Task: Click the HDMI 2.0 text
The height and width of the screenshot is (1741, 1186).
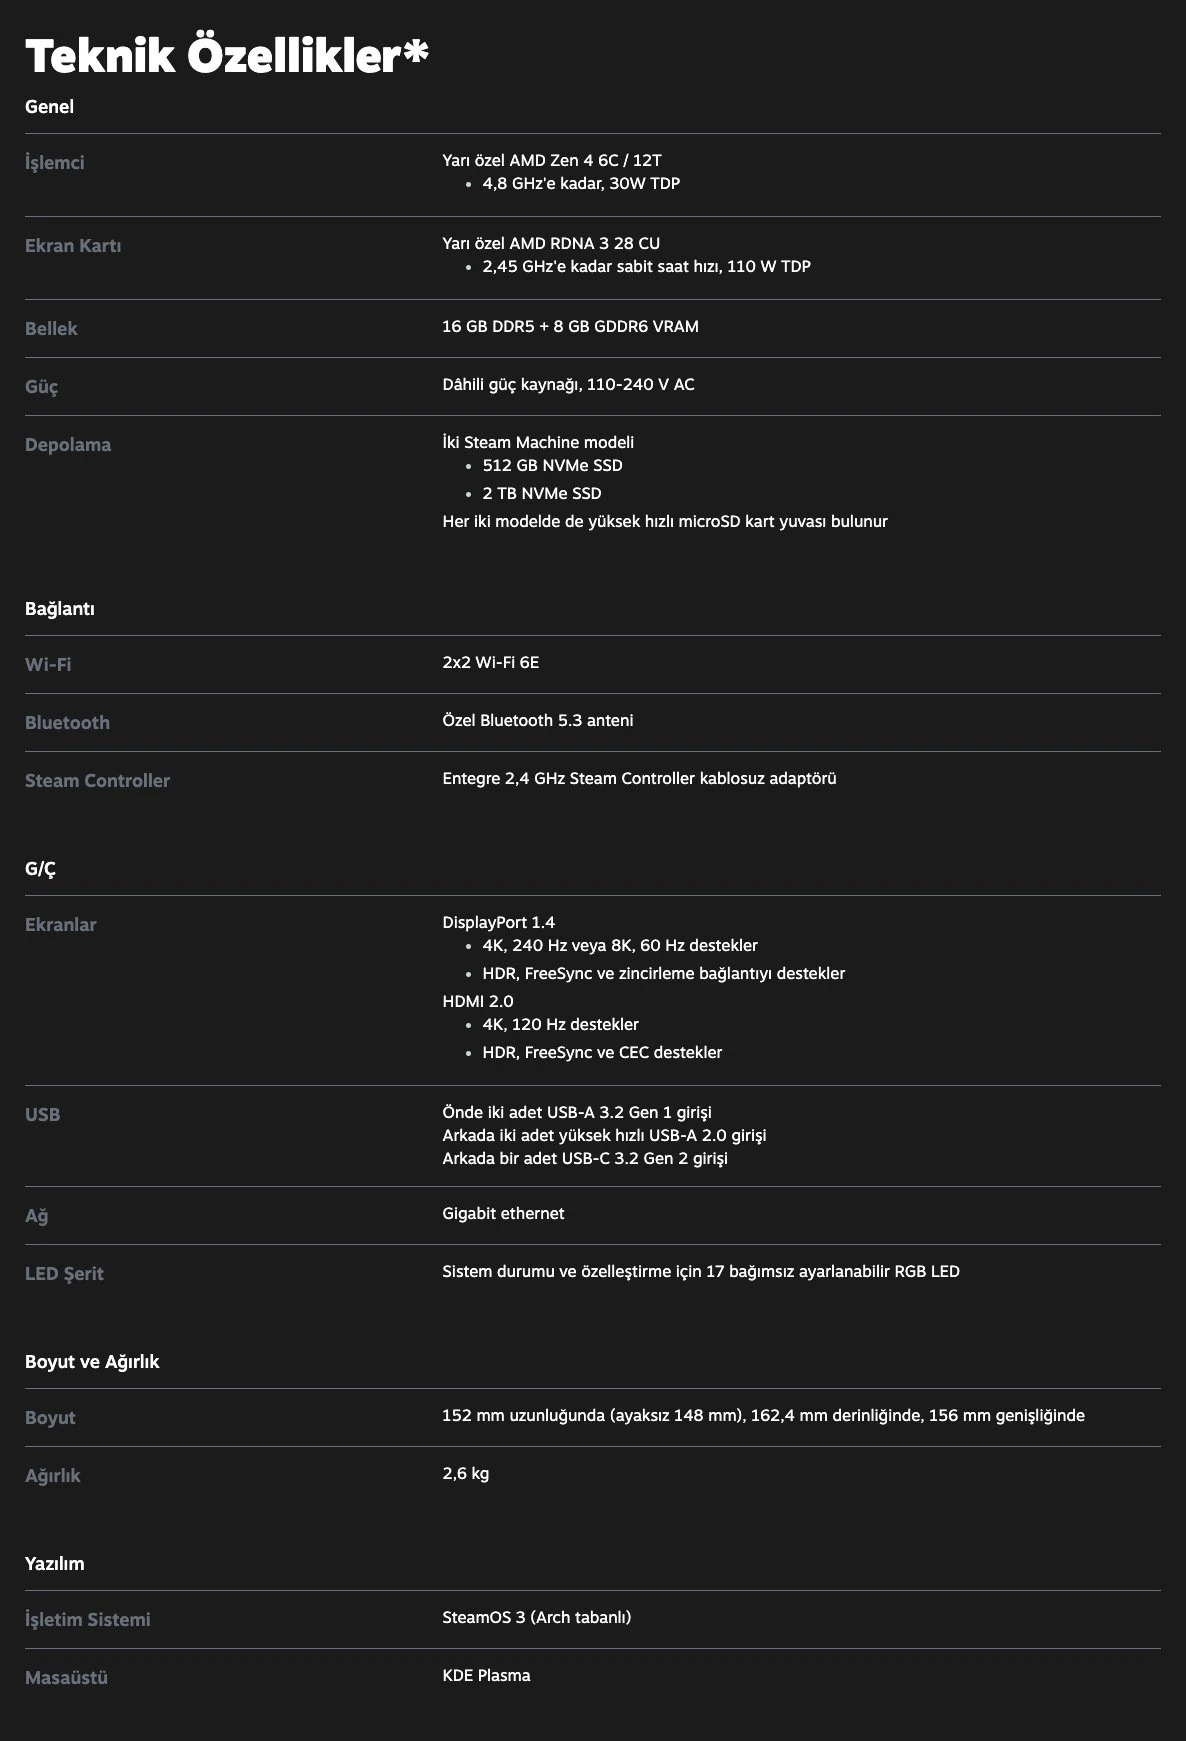Action: coord(477,1002)
